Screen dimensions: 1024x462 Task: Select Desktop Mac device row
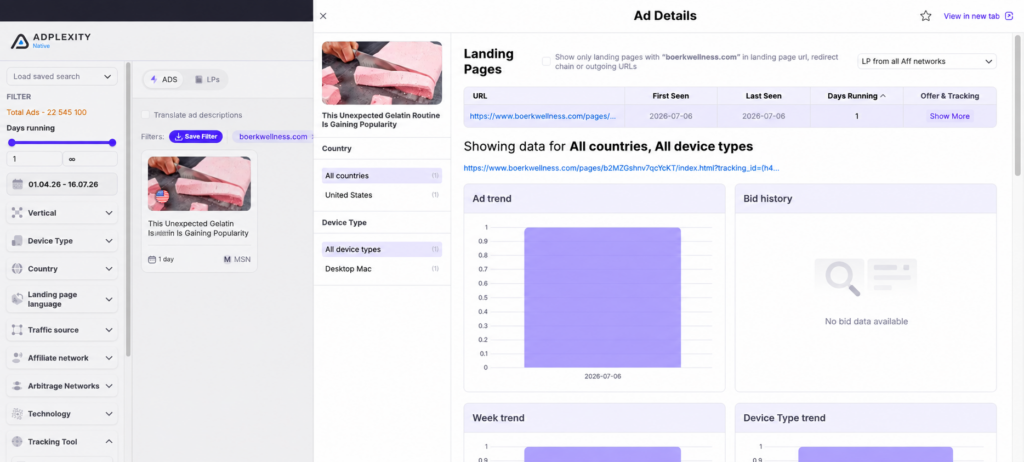(382, 269)
